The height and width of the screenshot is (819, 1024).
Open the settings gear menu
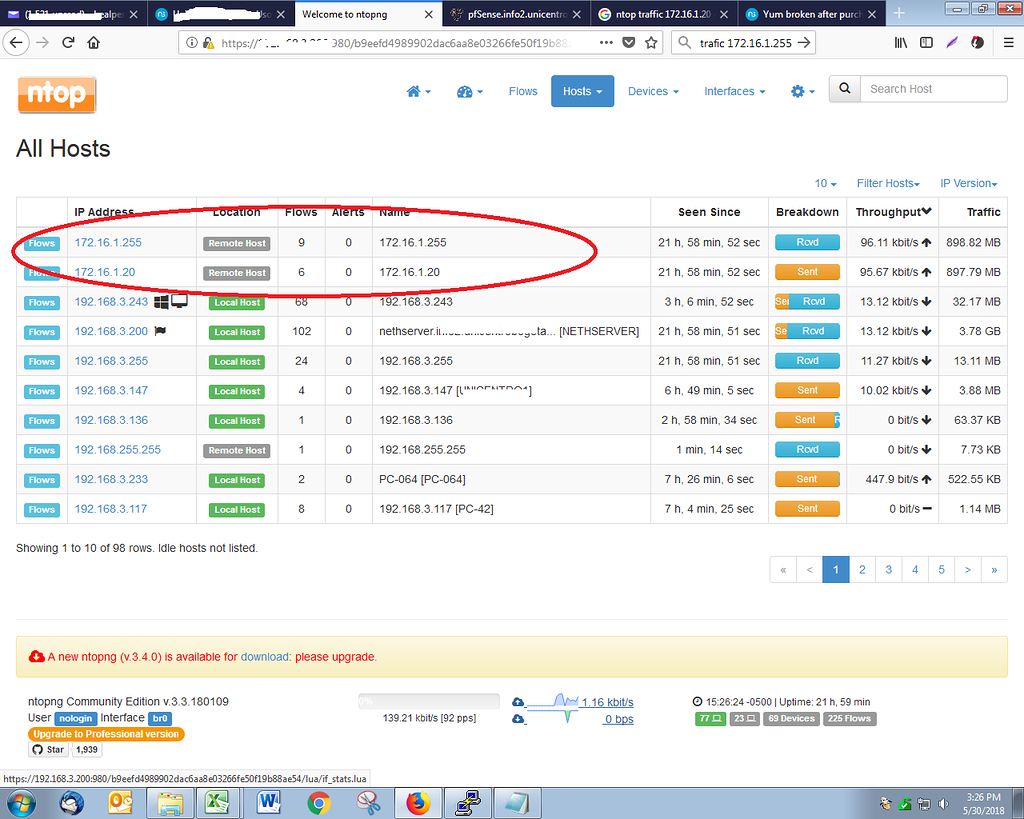(x=803, y=91)
